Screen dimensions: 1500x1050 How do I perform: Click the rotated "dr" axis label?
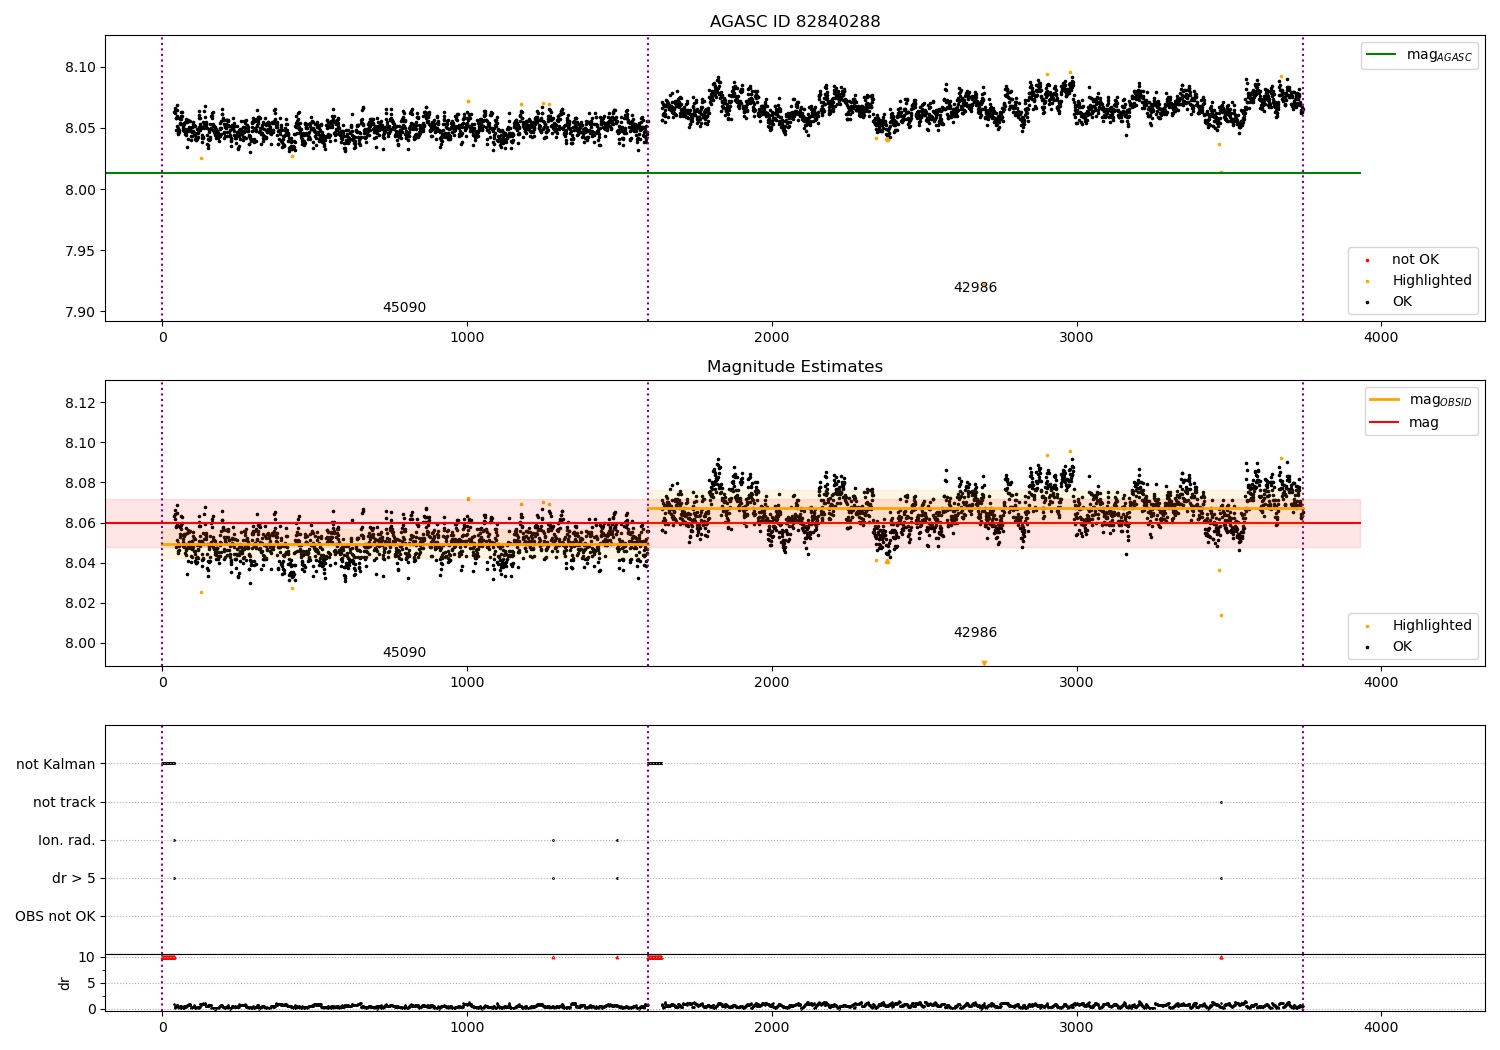click(x=65, y=983)
